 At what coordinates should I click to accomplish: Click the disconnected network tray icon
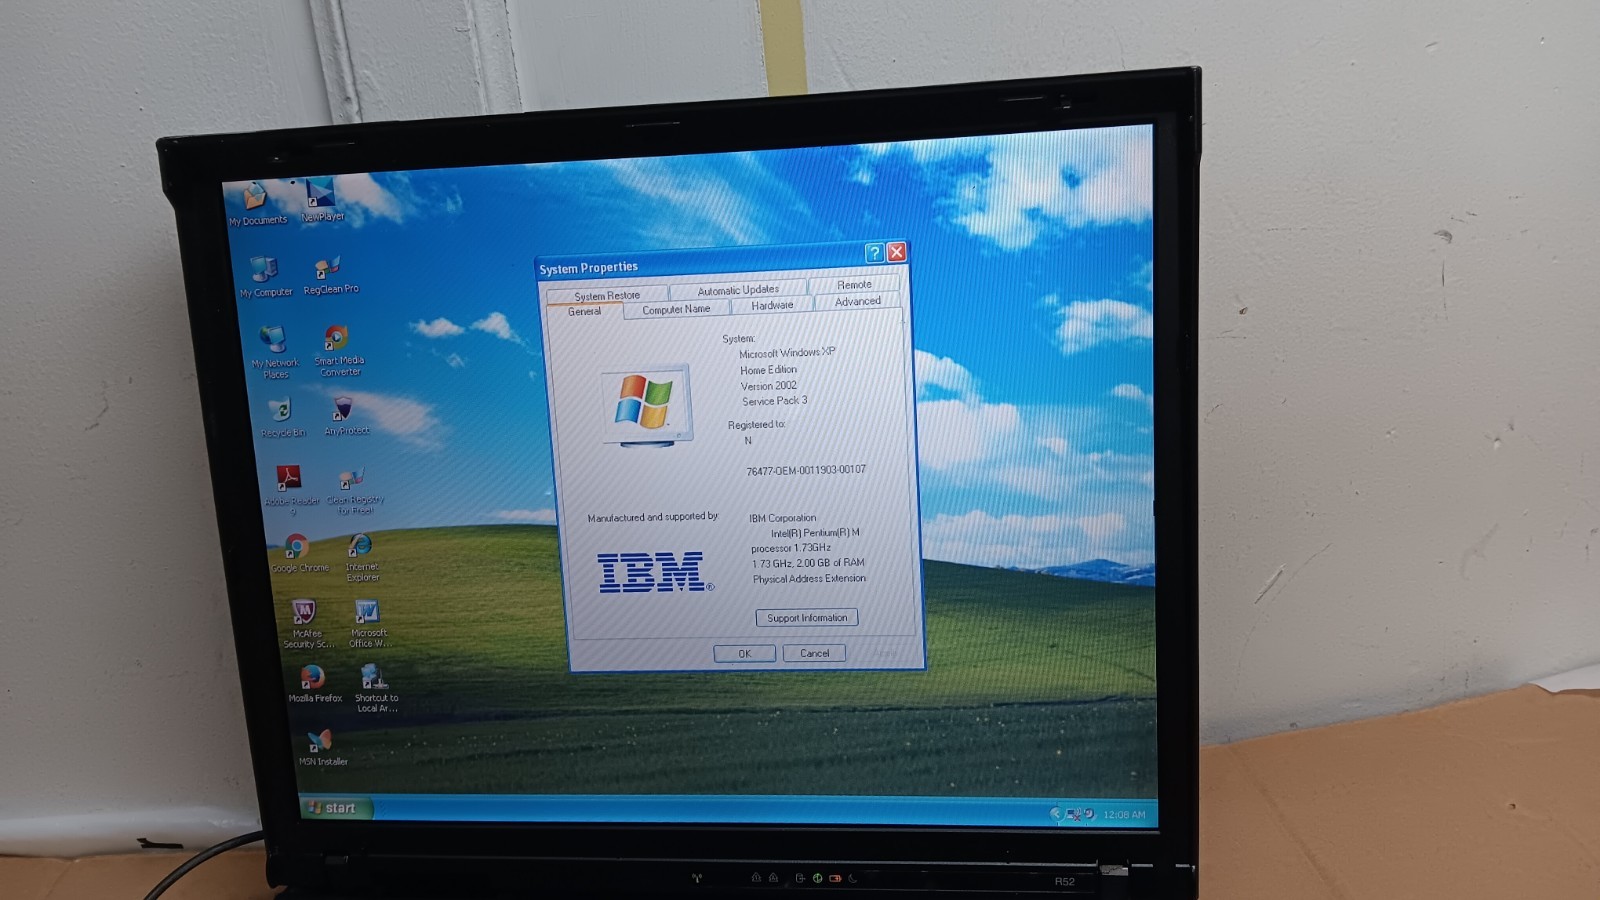tap(1074, 814)
